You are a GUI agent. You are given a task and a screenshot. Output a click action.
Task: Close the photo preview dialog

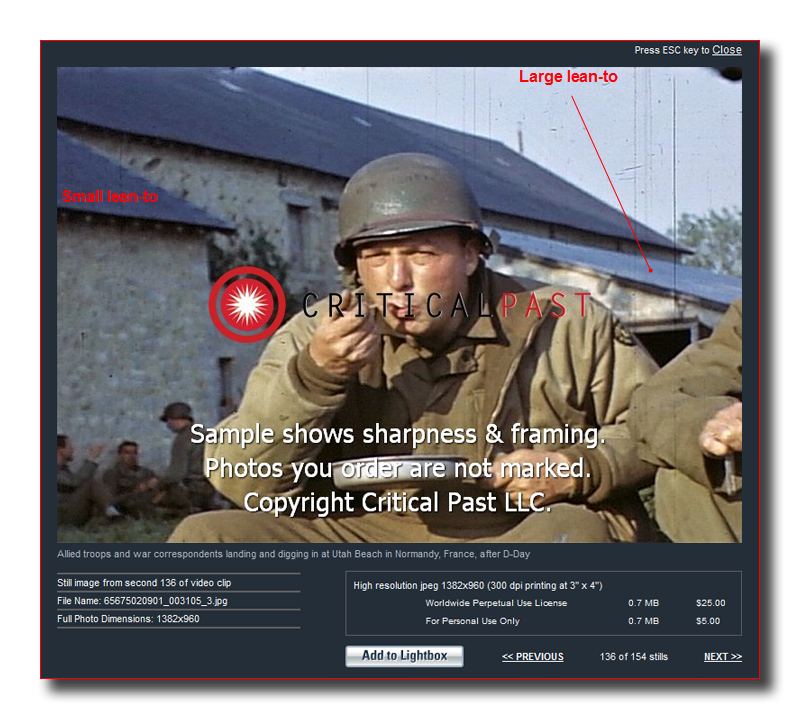[x=726, y=50]
